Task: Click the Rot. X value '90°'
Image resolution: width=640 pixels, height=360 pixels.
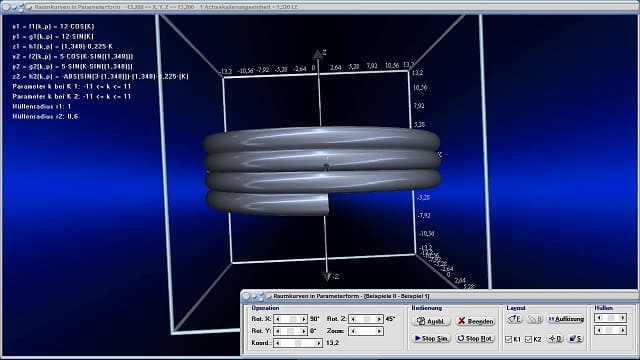Action: pos(314,319)
